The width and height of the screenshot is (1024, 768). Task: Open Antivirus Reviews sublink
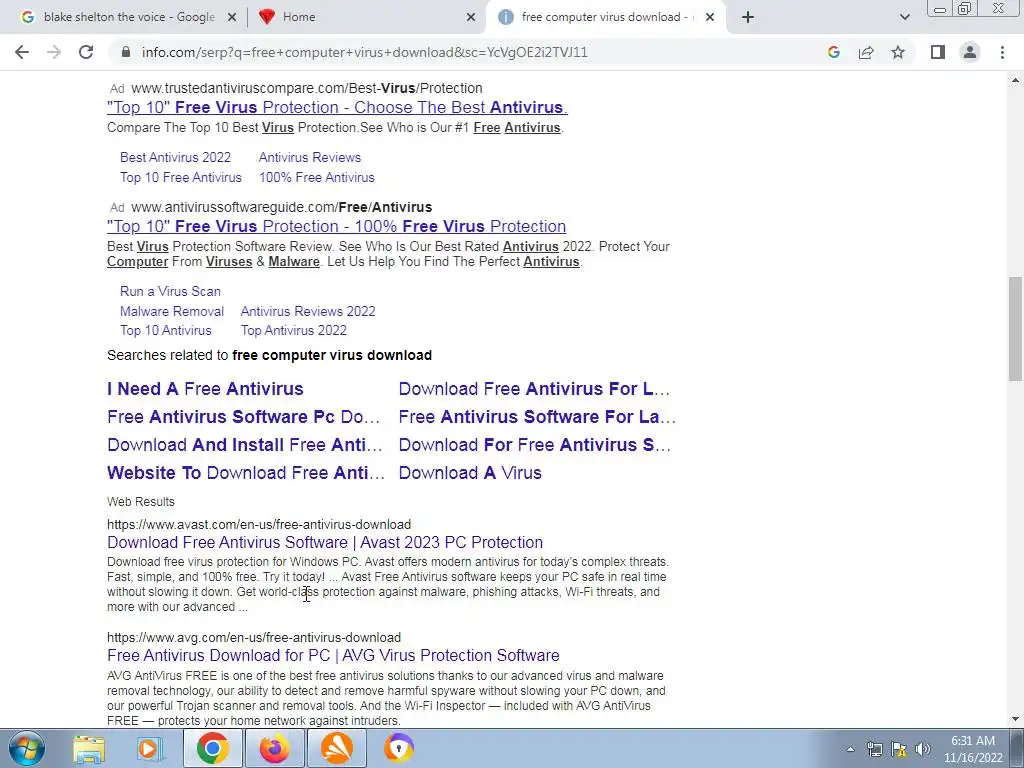[310, 157]
